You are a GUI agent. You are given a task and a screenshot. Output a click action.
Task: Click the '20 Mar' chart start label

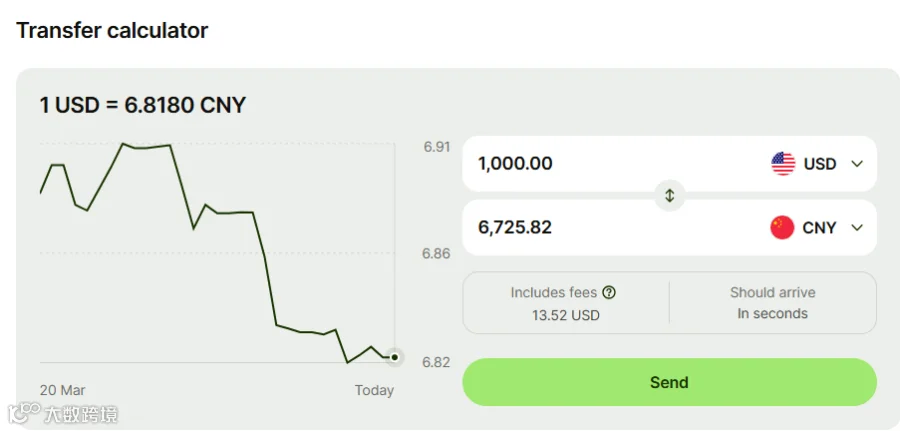(x=62, y=390)
